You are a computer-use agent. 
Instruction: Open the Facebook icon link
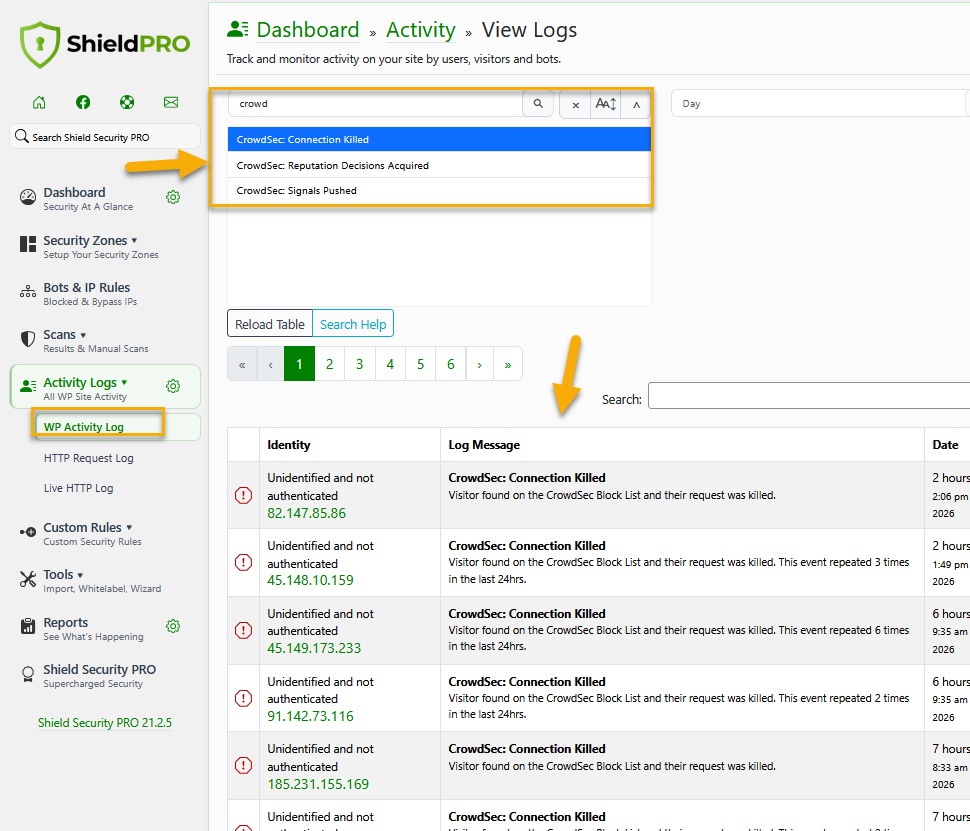tap(83, 102)
